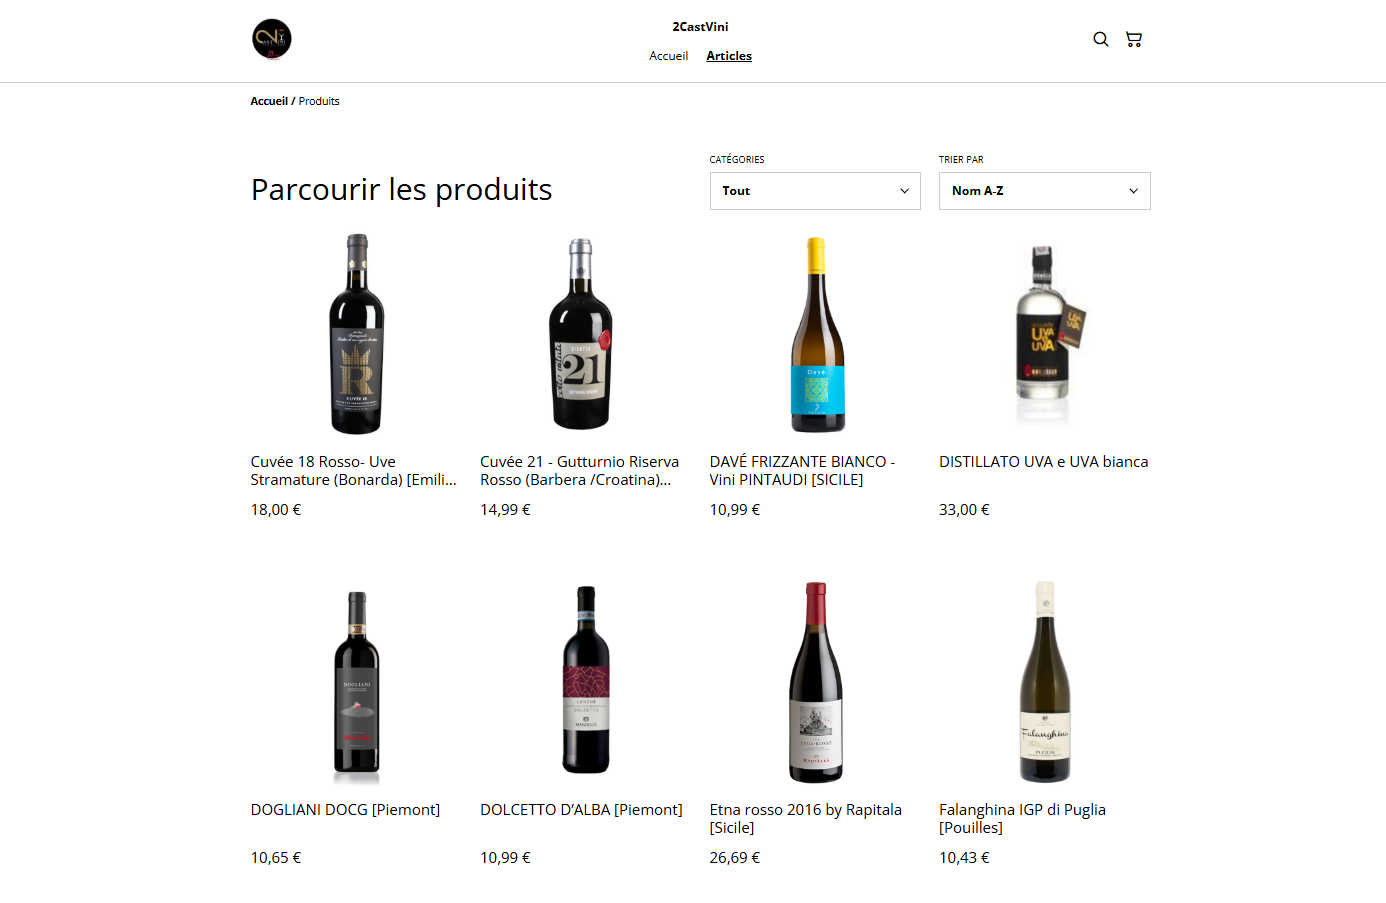Select the Articles menu item

click(x=728, y=56)
